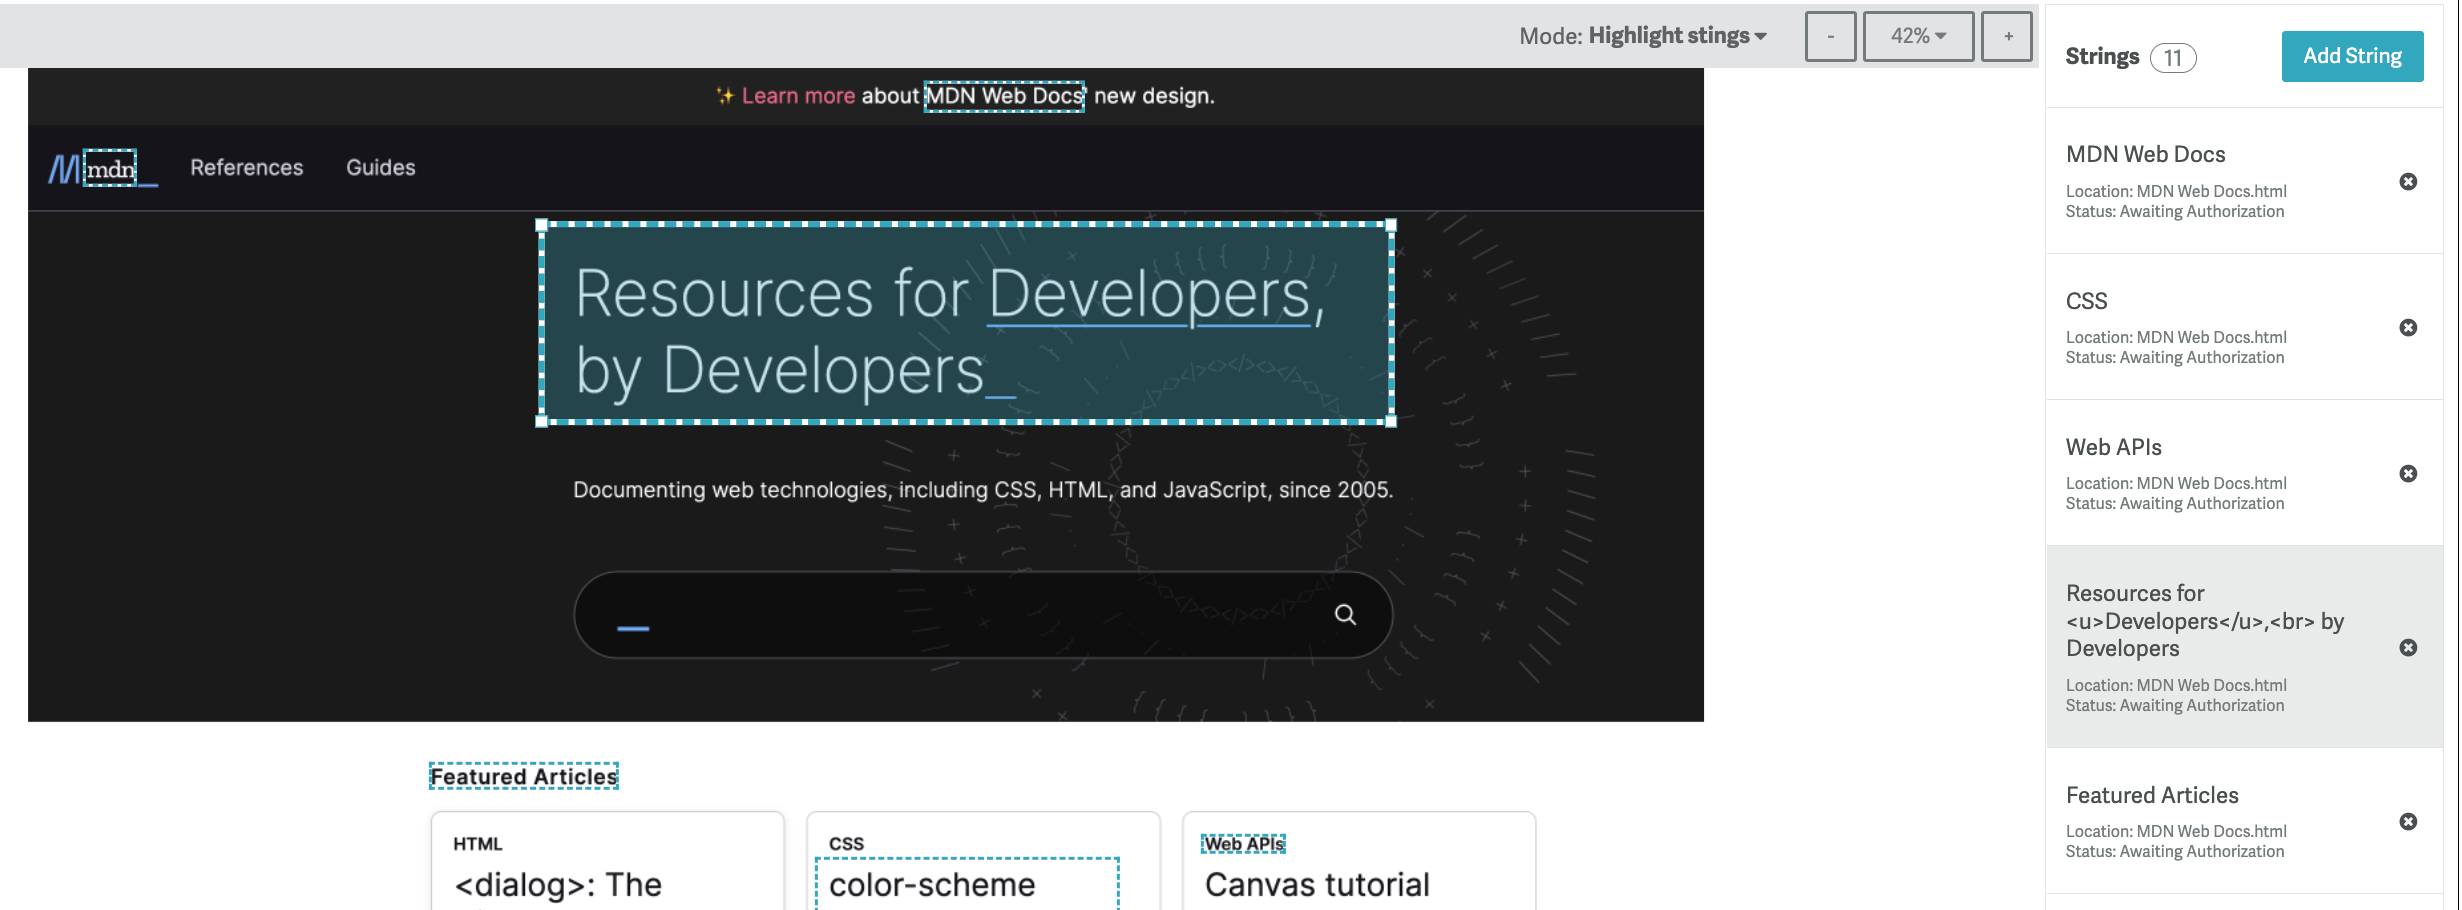2462x910 pixels.
Task: Click the Add String button
Action: [x=2352, y=56]
